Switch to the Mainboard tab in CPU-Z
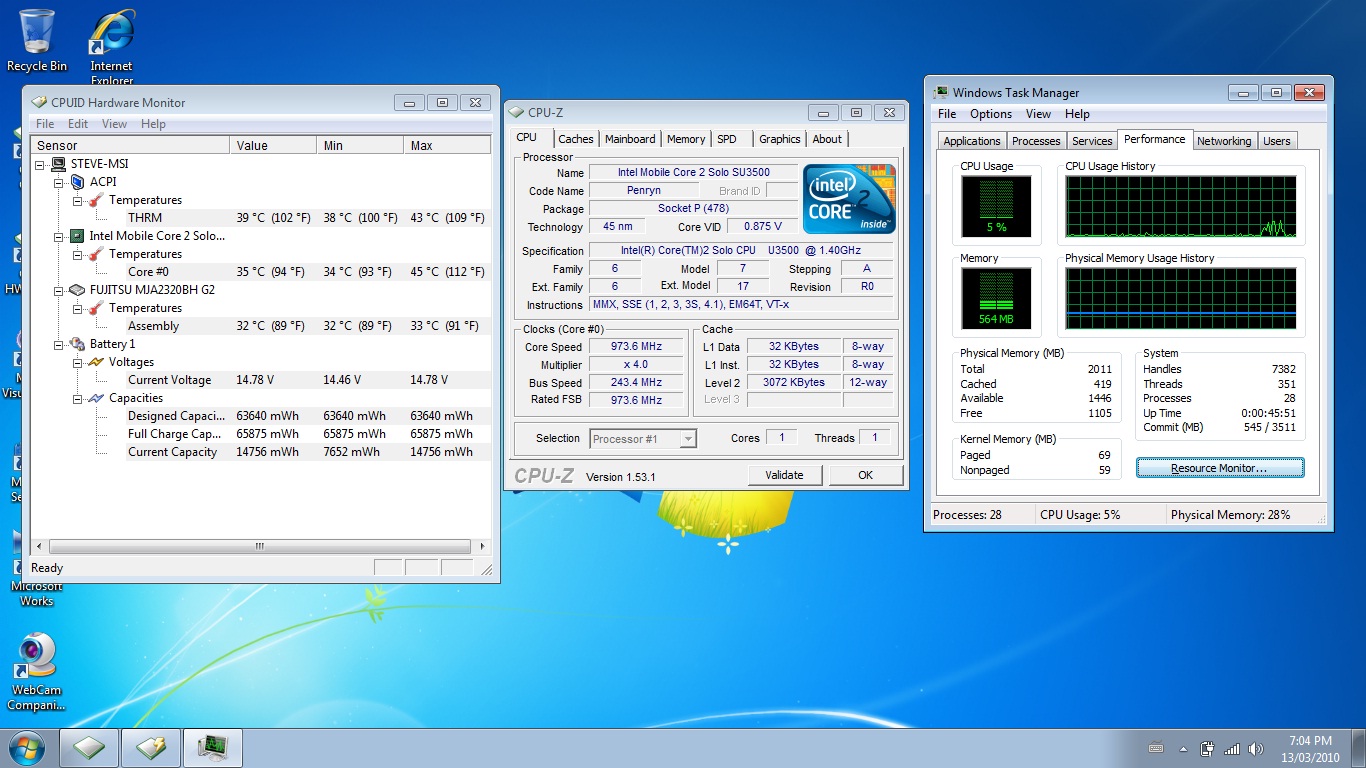 click(630, 139)
